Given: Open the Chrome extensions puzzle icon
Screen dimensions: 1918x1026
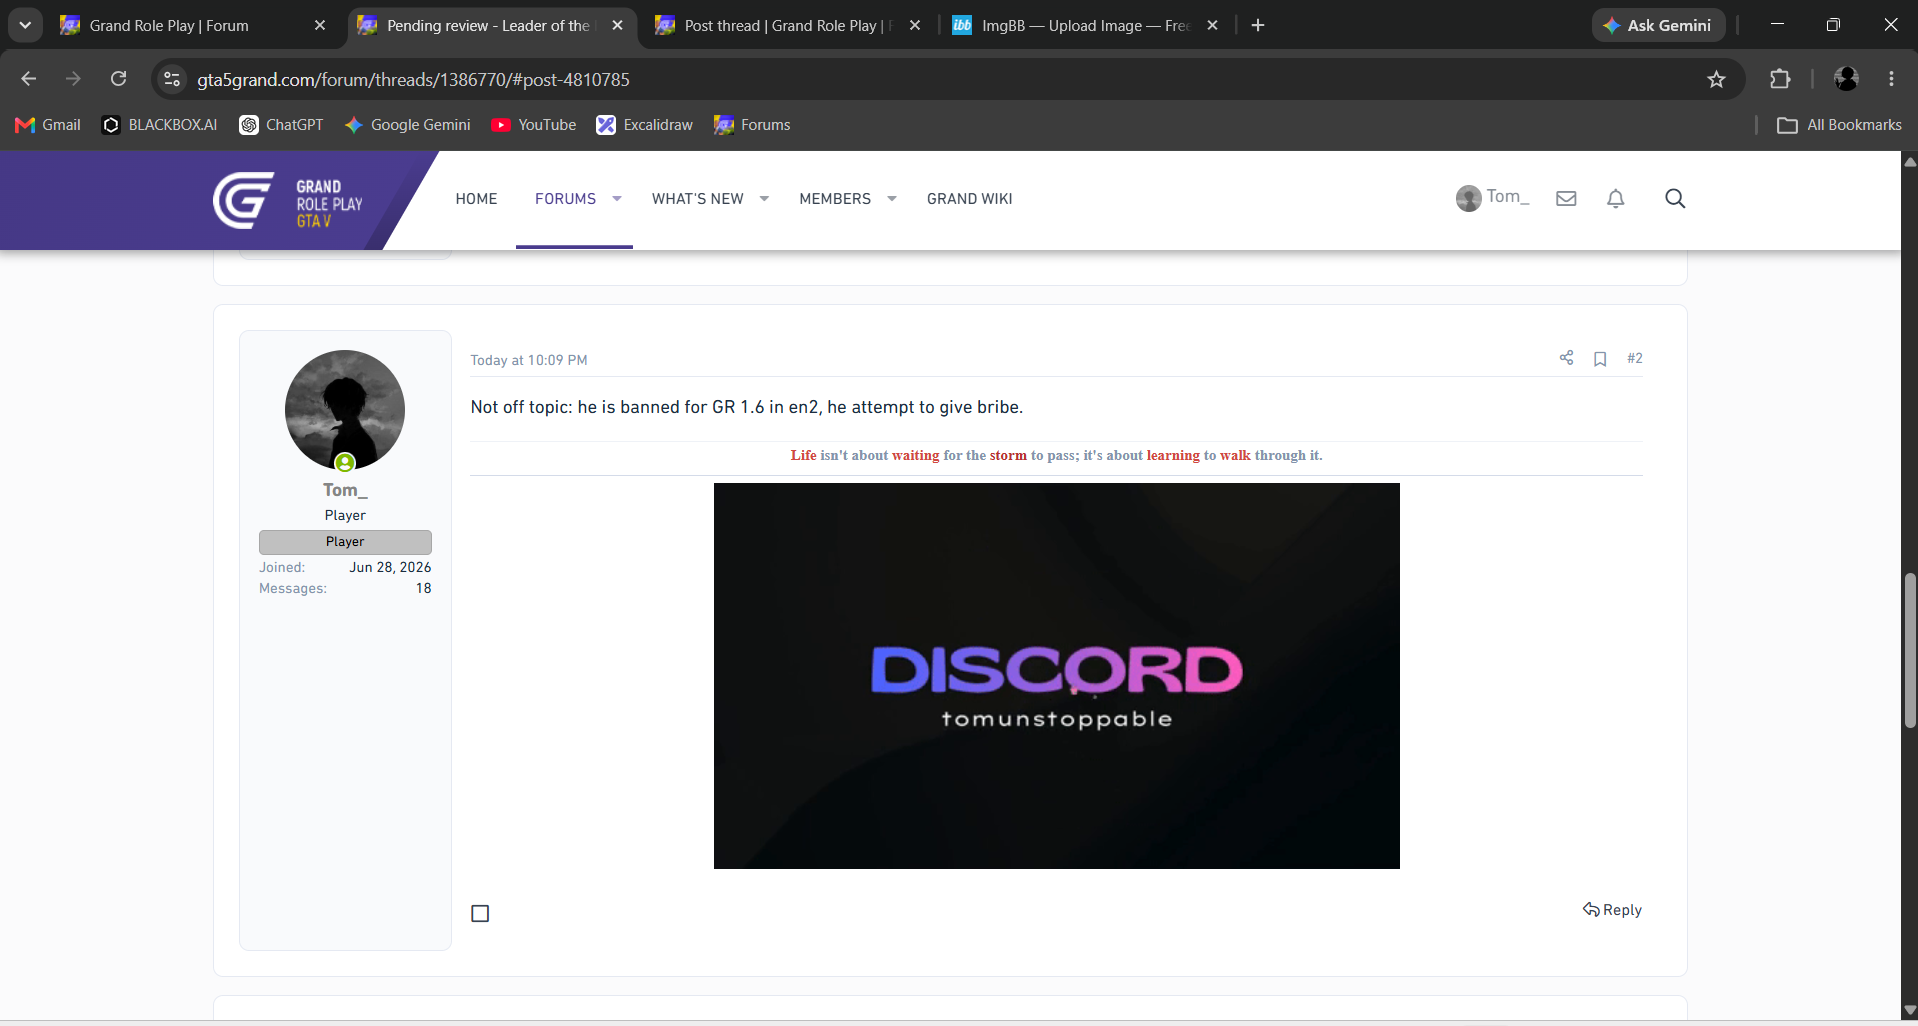Looking at the screenshot, I should [1780, 79].
